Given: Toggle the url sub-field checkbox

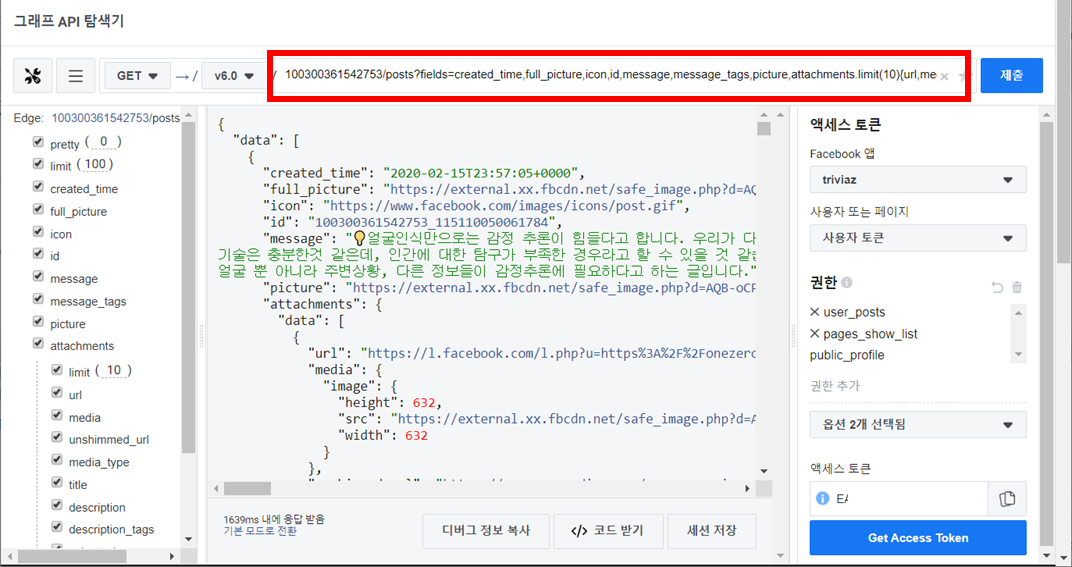Looking at the screenshot, I should click(x=57, y=393).
